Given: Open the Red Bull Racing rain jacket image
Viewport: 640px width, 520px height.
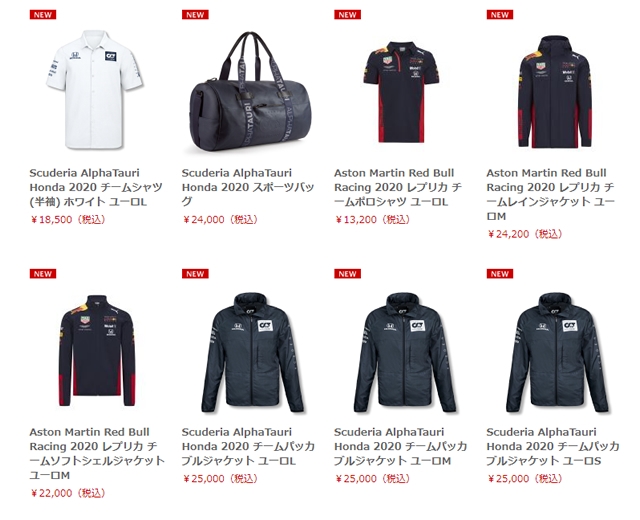Looking at the screenshot, I should pos(554,91).
